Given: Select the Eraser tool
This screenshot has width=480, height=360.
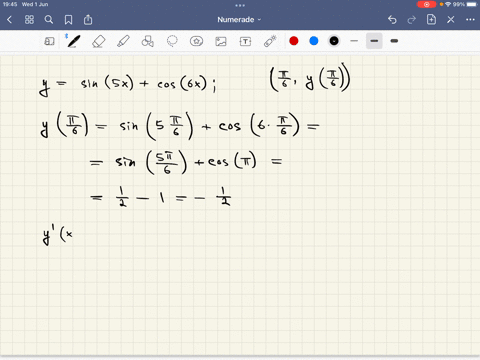Looking at the screenshot, I should pyautogui.click(x=98, y=41).
